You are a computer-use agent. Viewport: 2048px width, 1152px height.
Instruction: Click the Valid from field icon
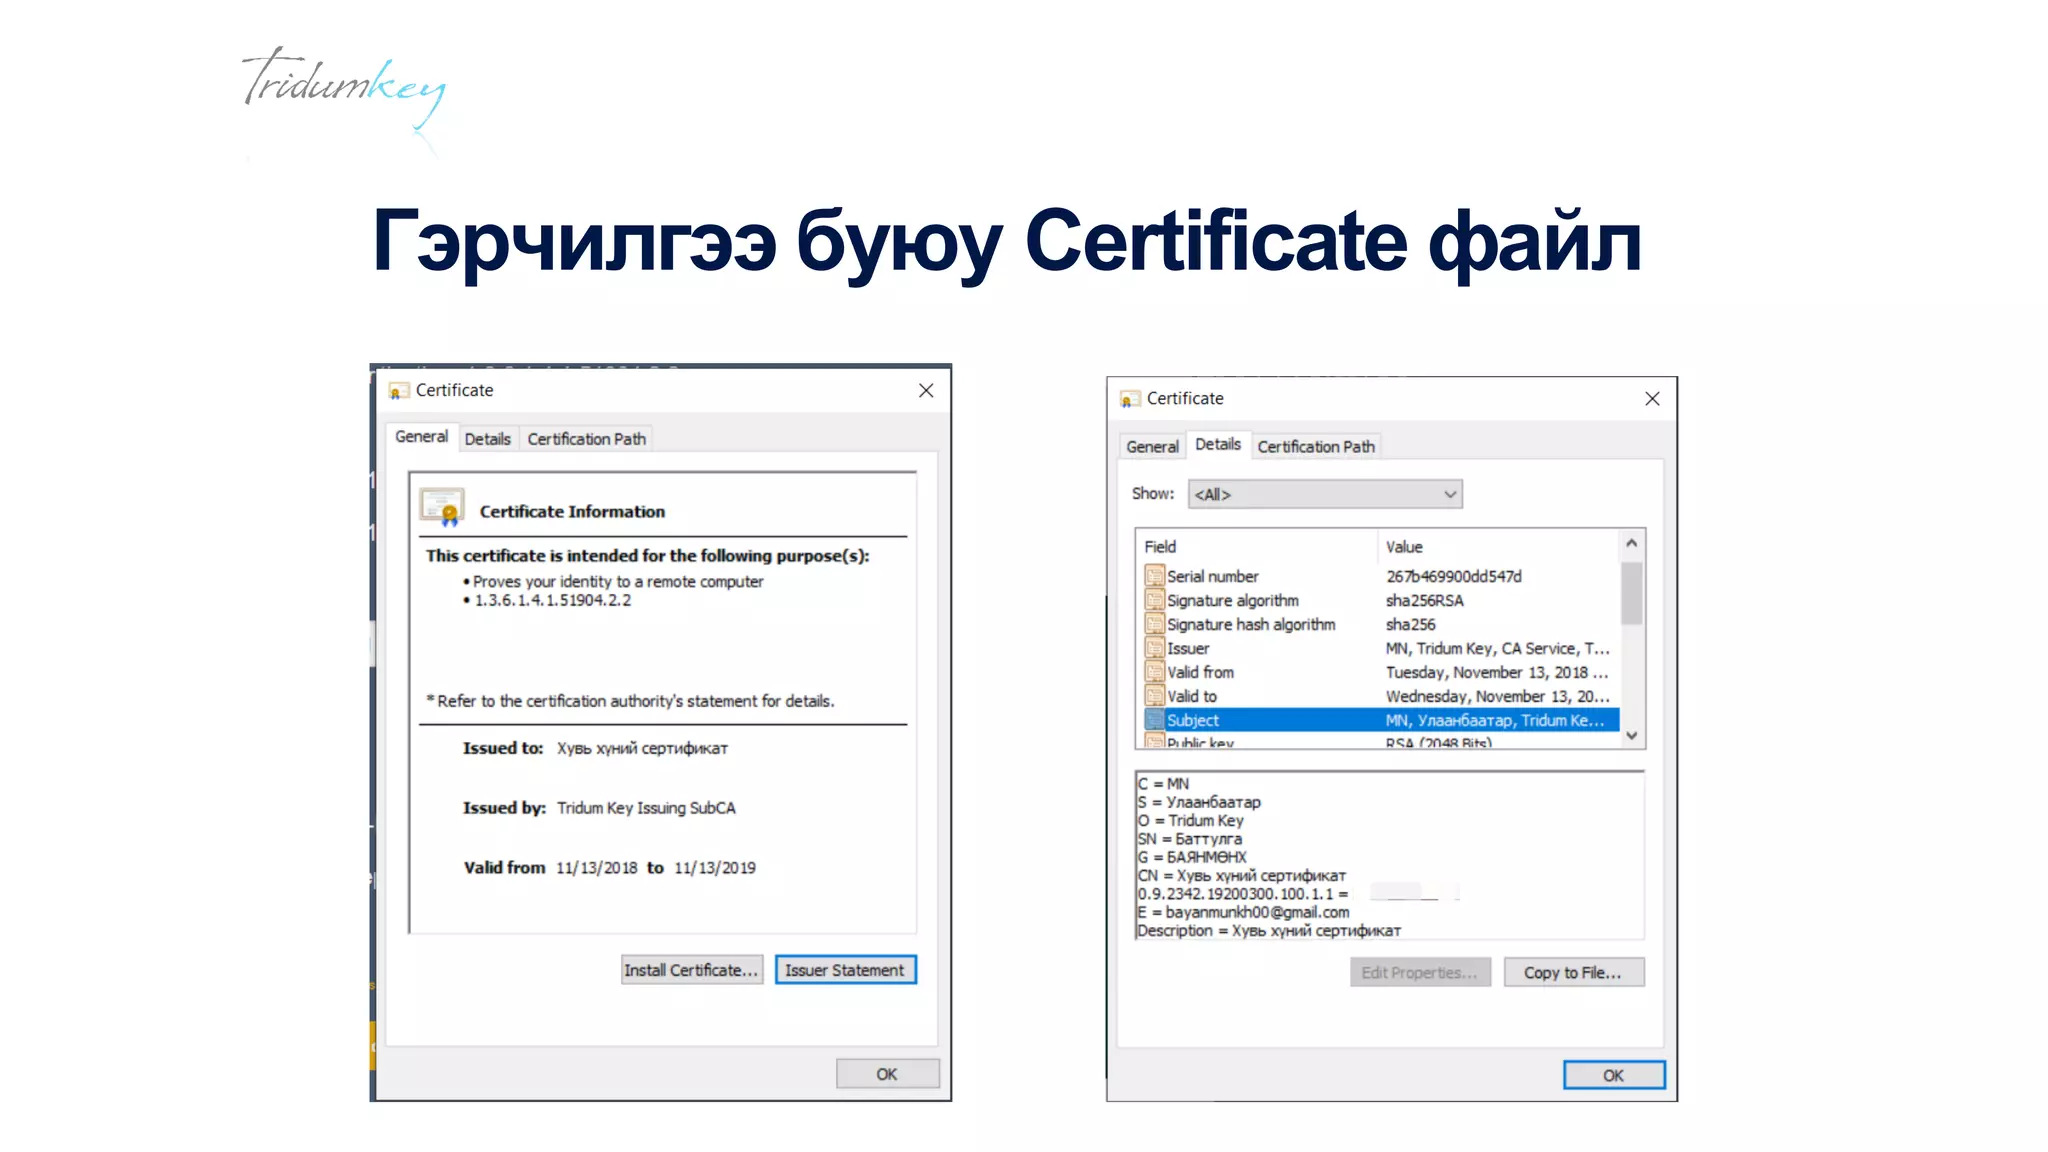click(1154, 672)
